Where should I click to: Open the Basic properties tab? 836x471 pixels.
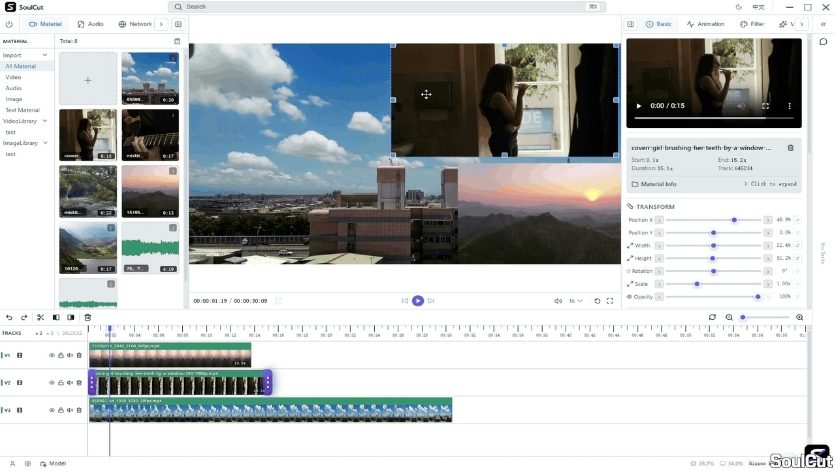(658, 24)
